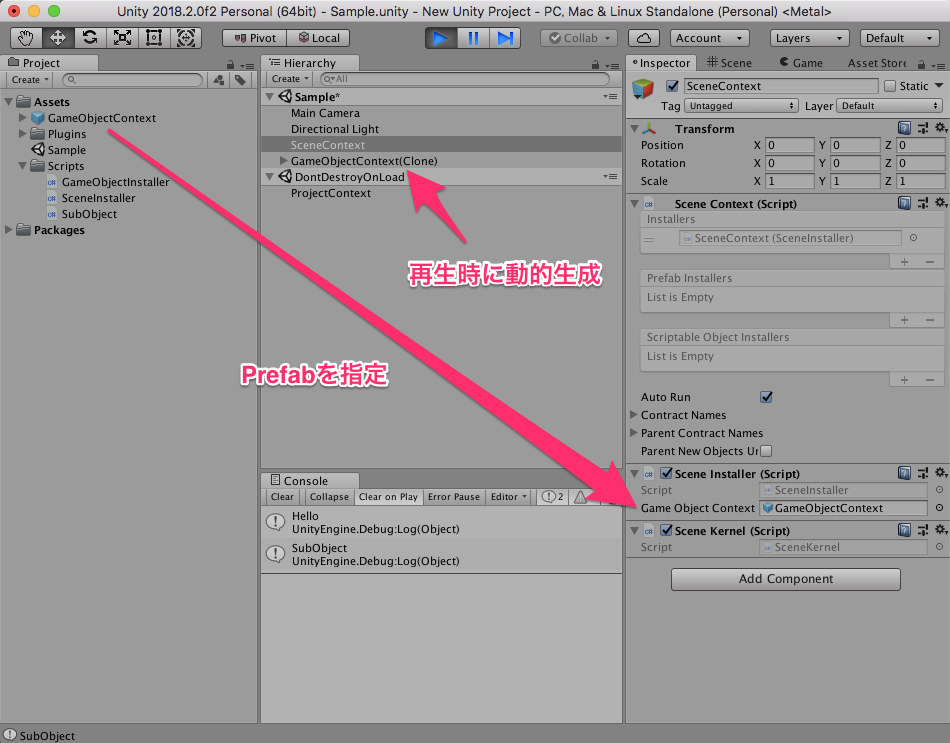Open Transform component help icon
The width and height of the screenshot is (950, 743).
click(904, 128)
